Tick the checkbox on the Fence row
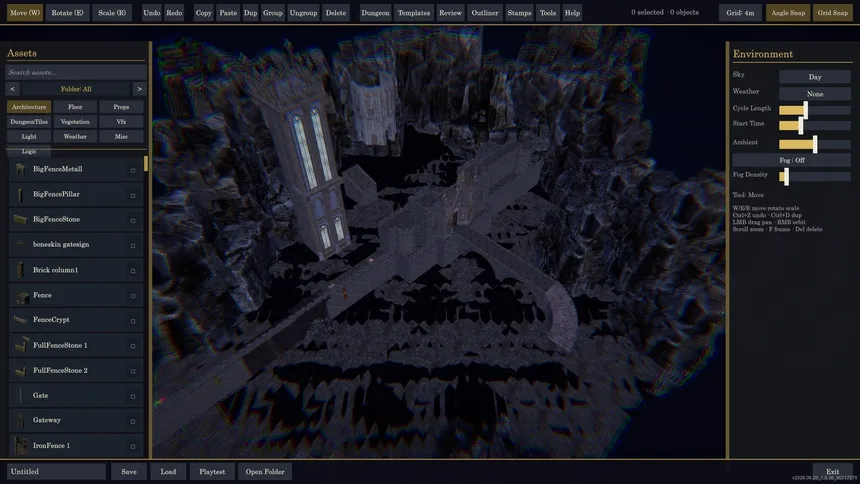This screenshot has height=484, width=860. [x=133, y=296]
